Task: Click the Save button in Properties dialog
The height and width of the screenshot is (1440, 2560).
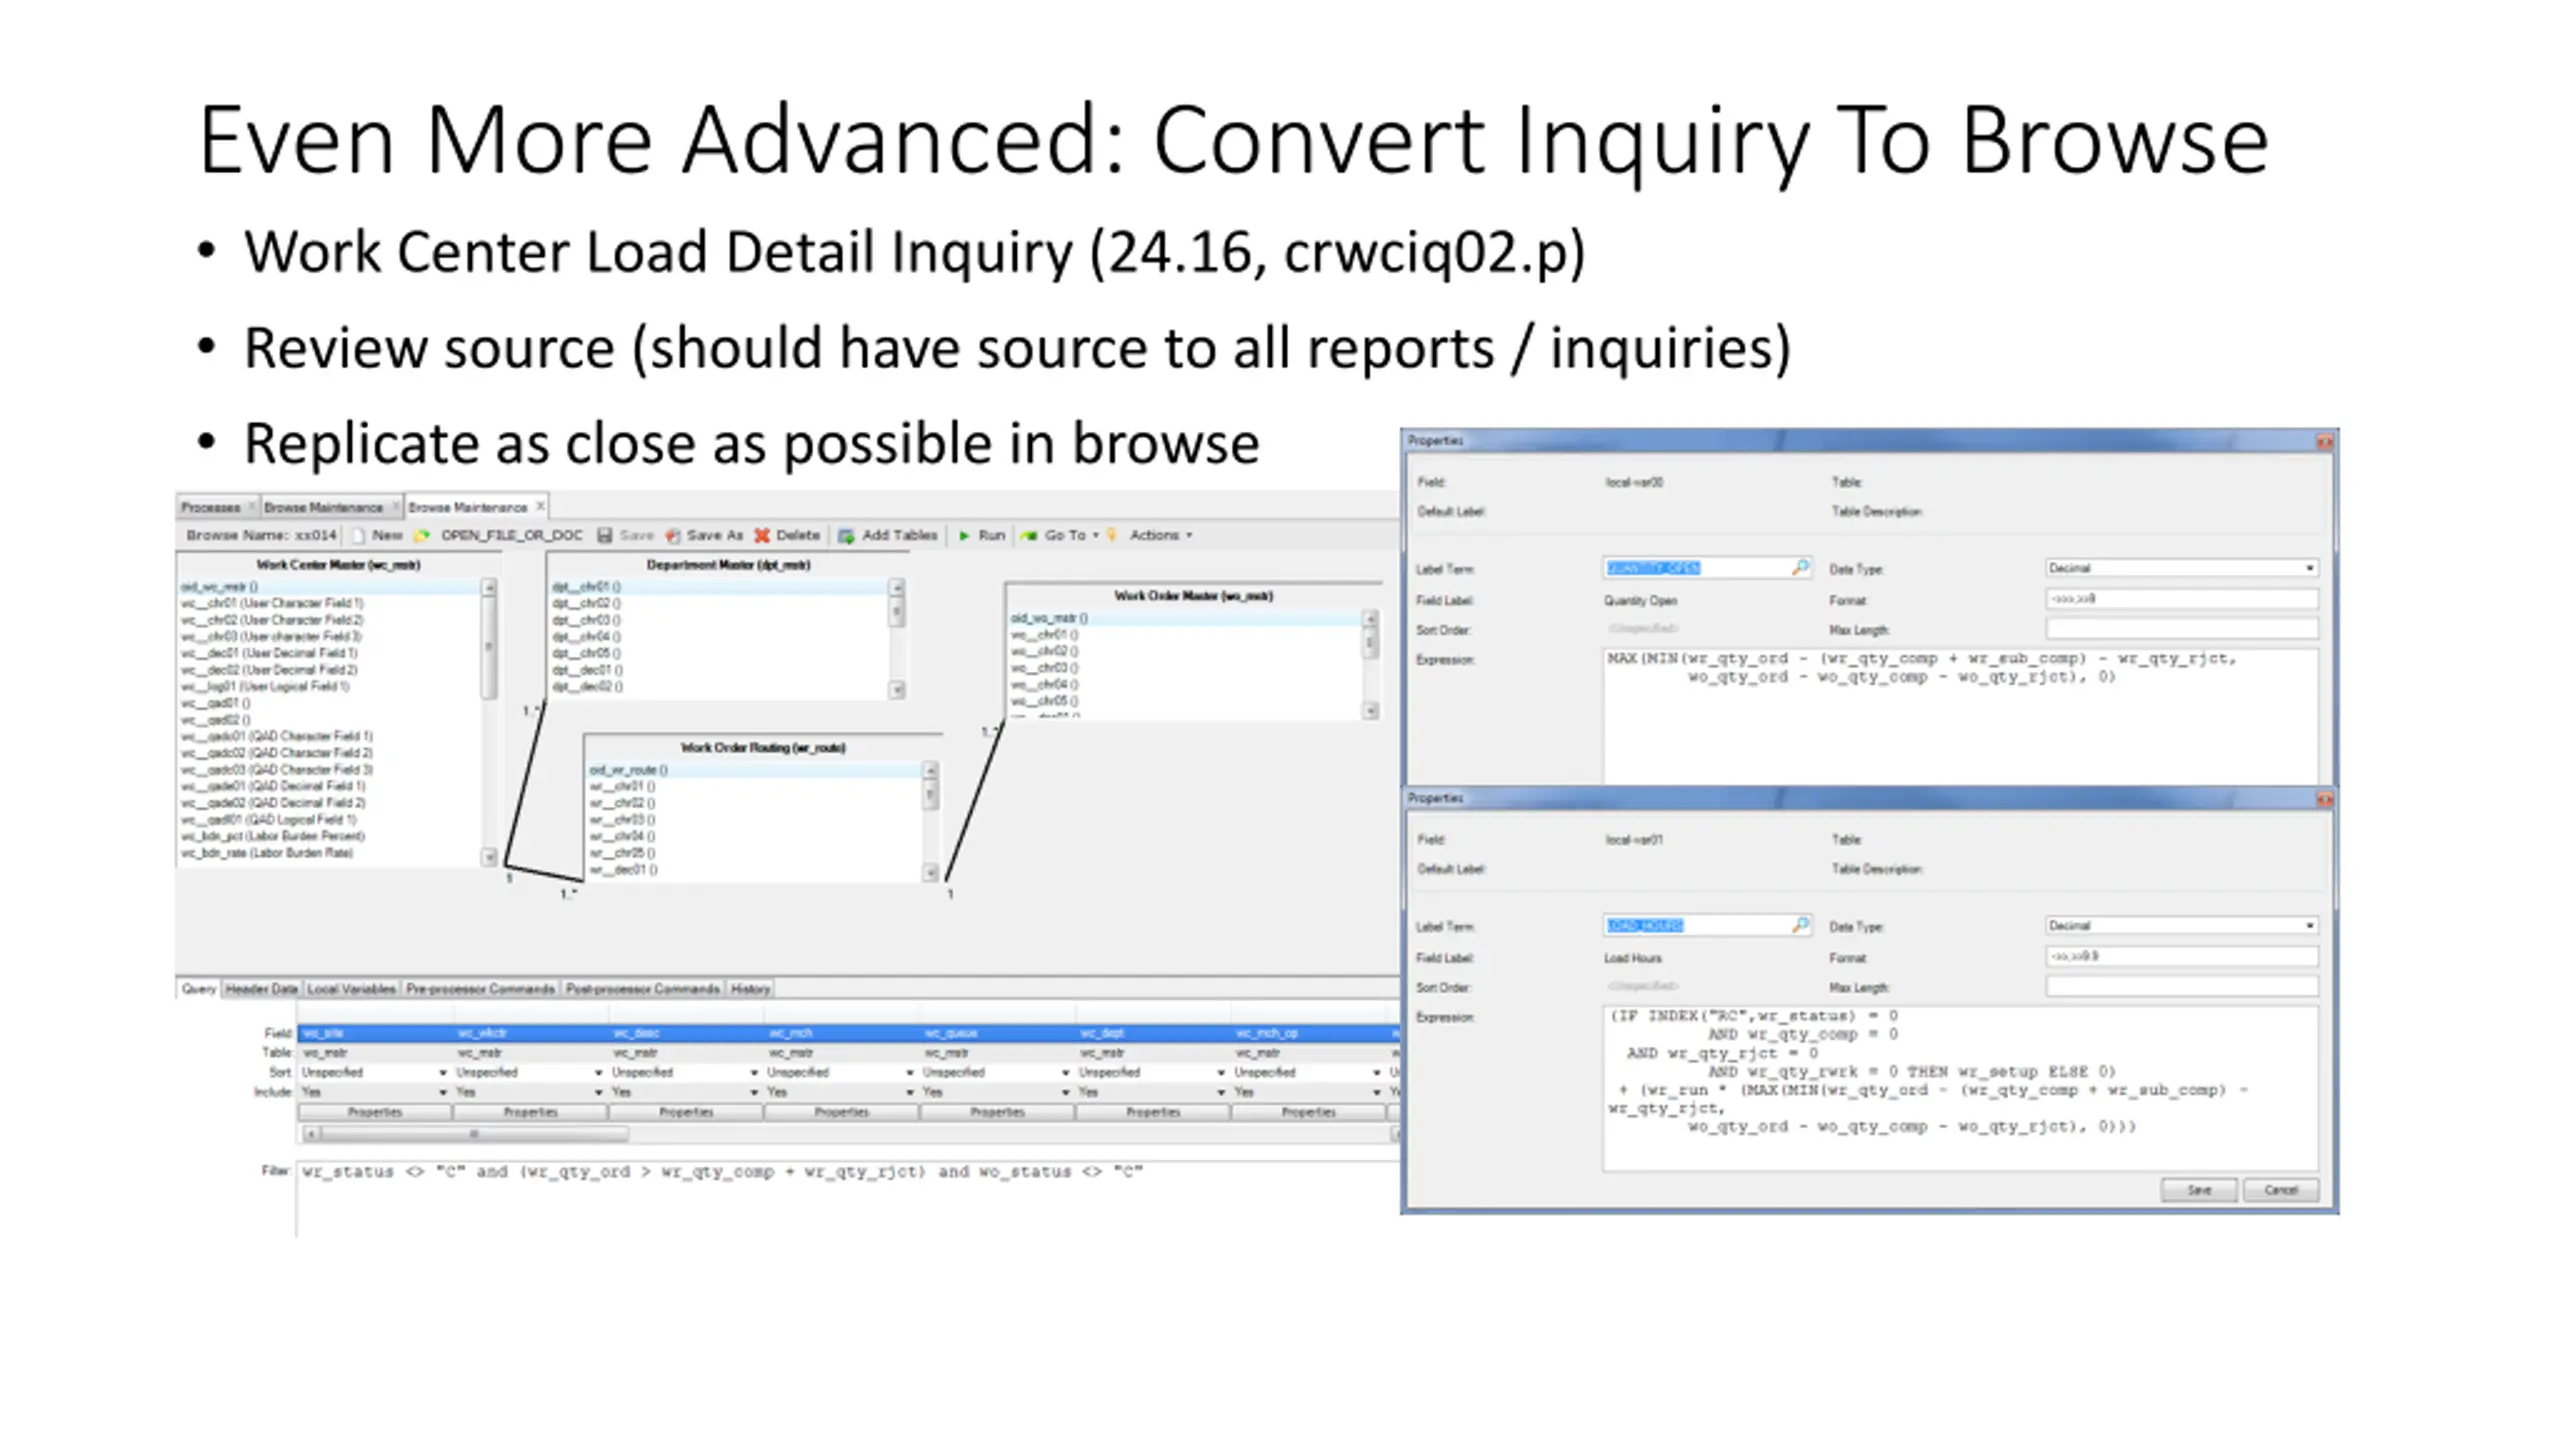Action: [2198, 1190]
